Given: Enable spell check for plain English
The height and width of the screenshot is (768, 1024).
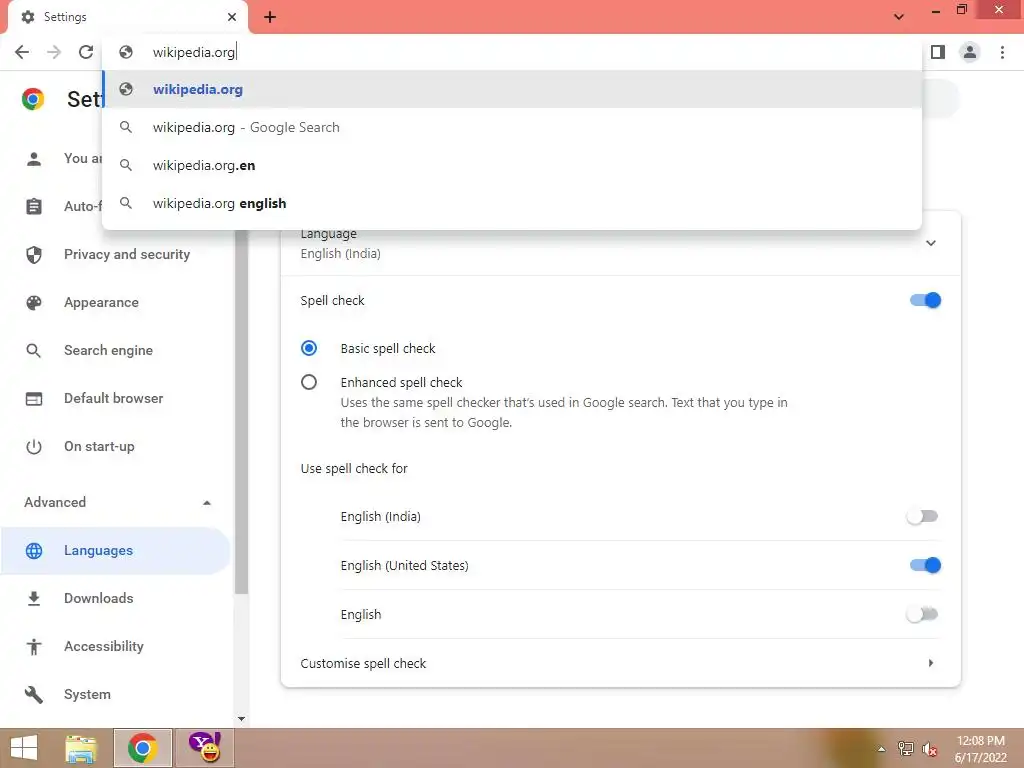Looking at the screenshot, I should (922, 615).
